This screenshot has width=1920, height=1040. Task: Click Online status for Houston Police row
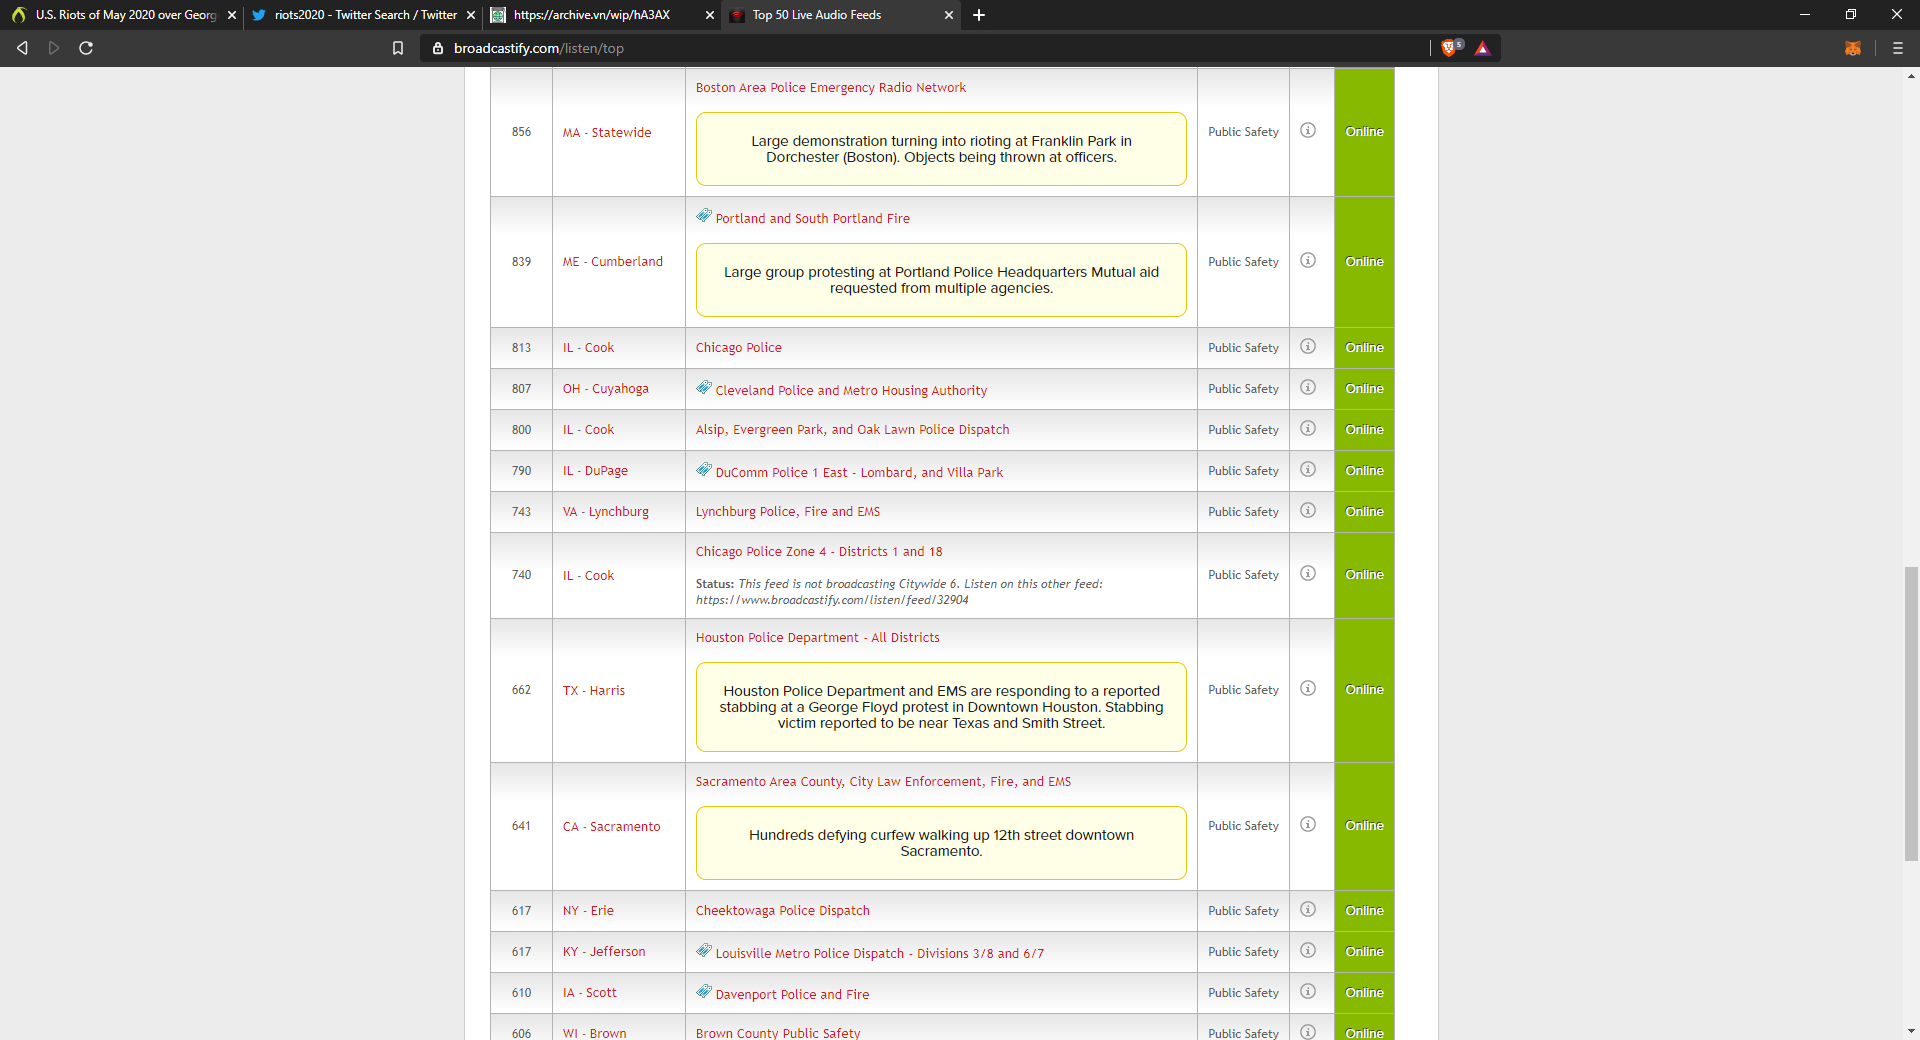(1364, 690)
